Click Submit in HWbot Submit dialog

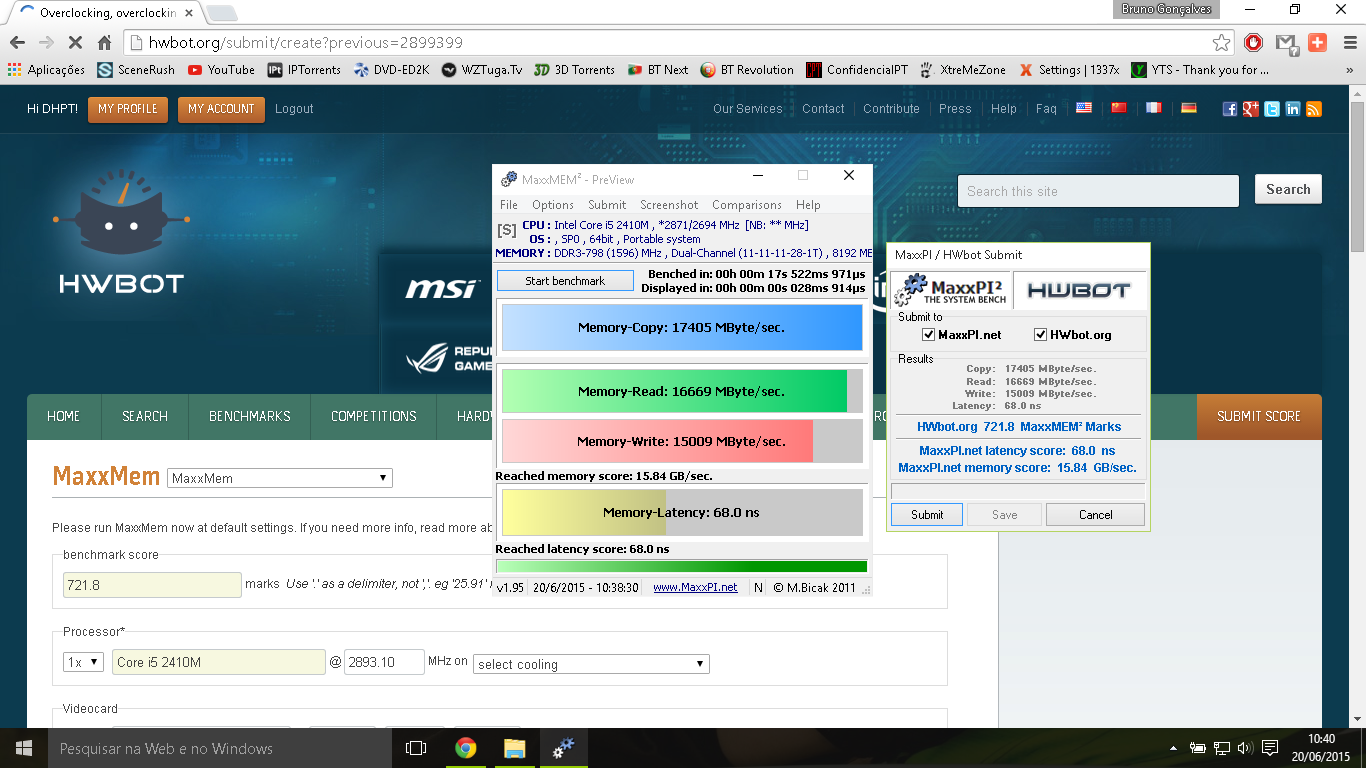(927, 514)
